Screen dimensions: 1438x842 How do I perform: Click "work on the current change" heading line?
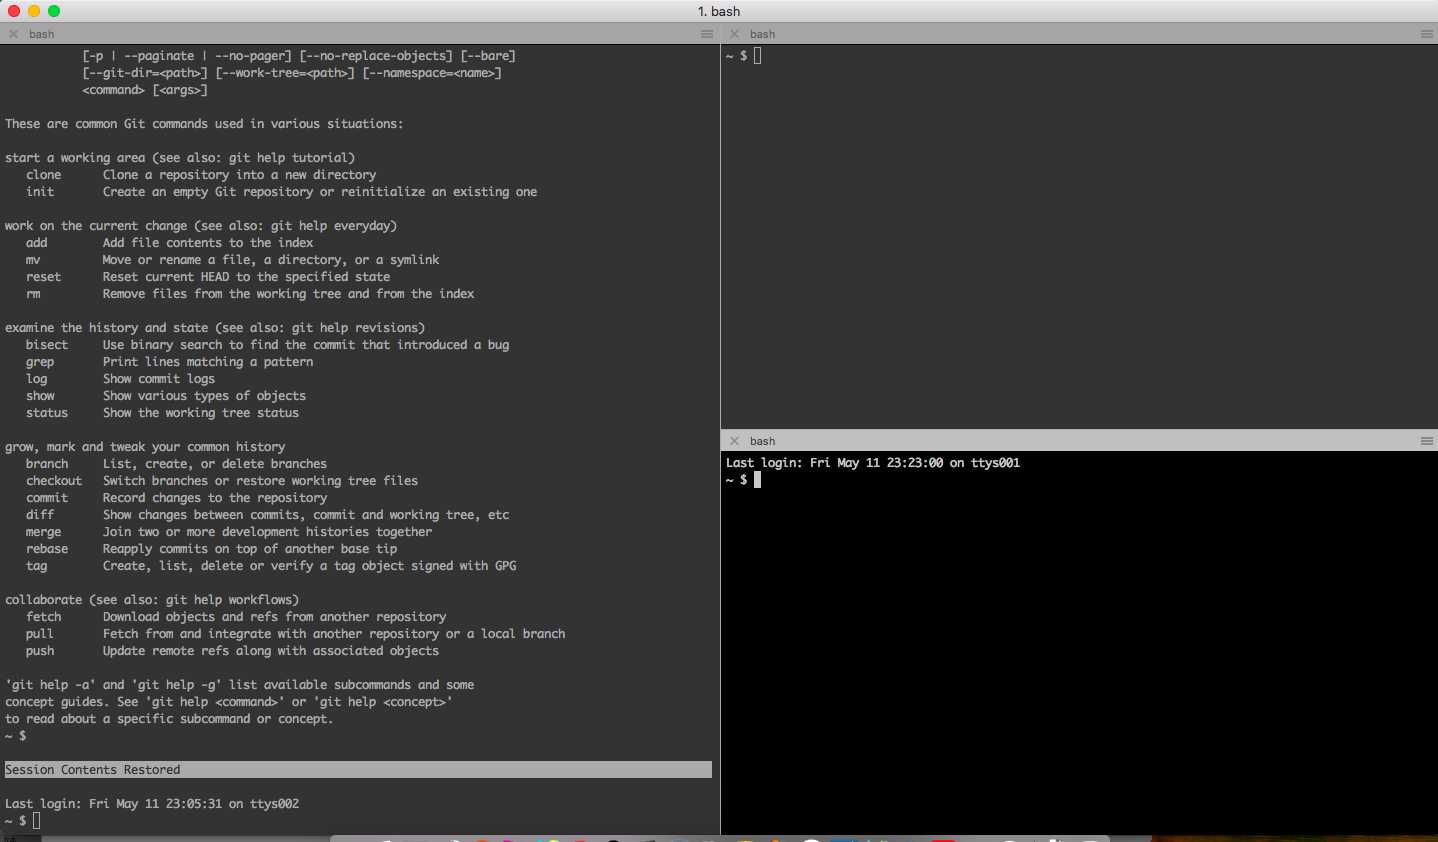(x=201, y=226)
